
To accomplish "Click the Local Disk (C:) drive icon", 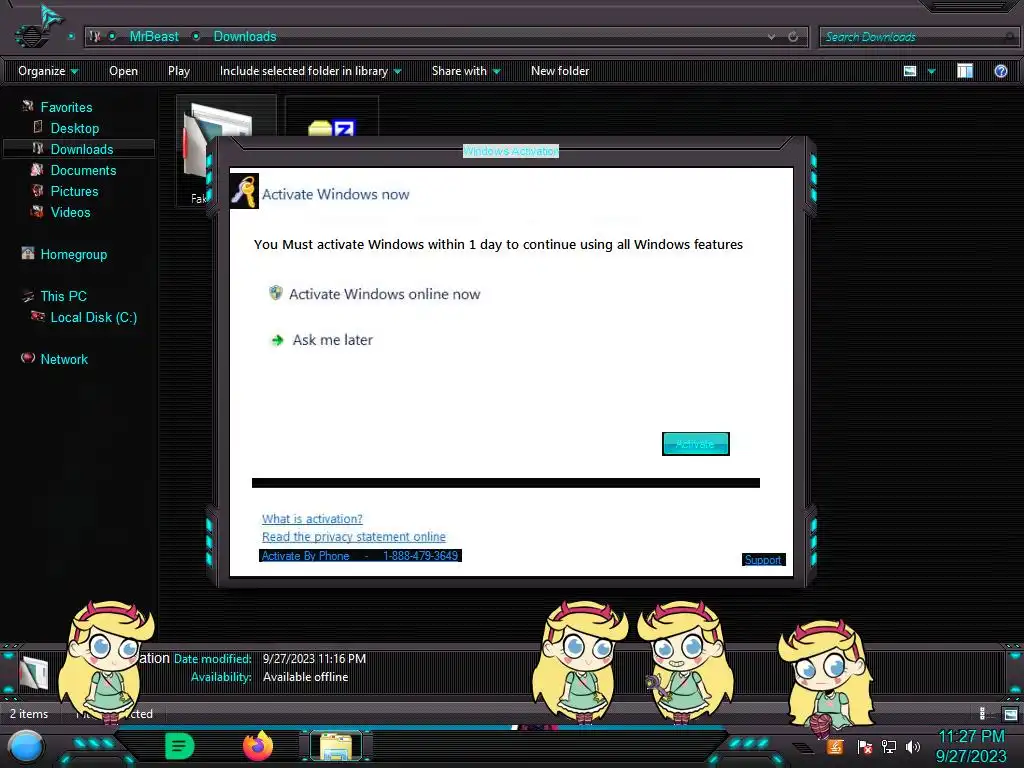I will click(x=38, y=317).
